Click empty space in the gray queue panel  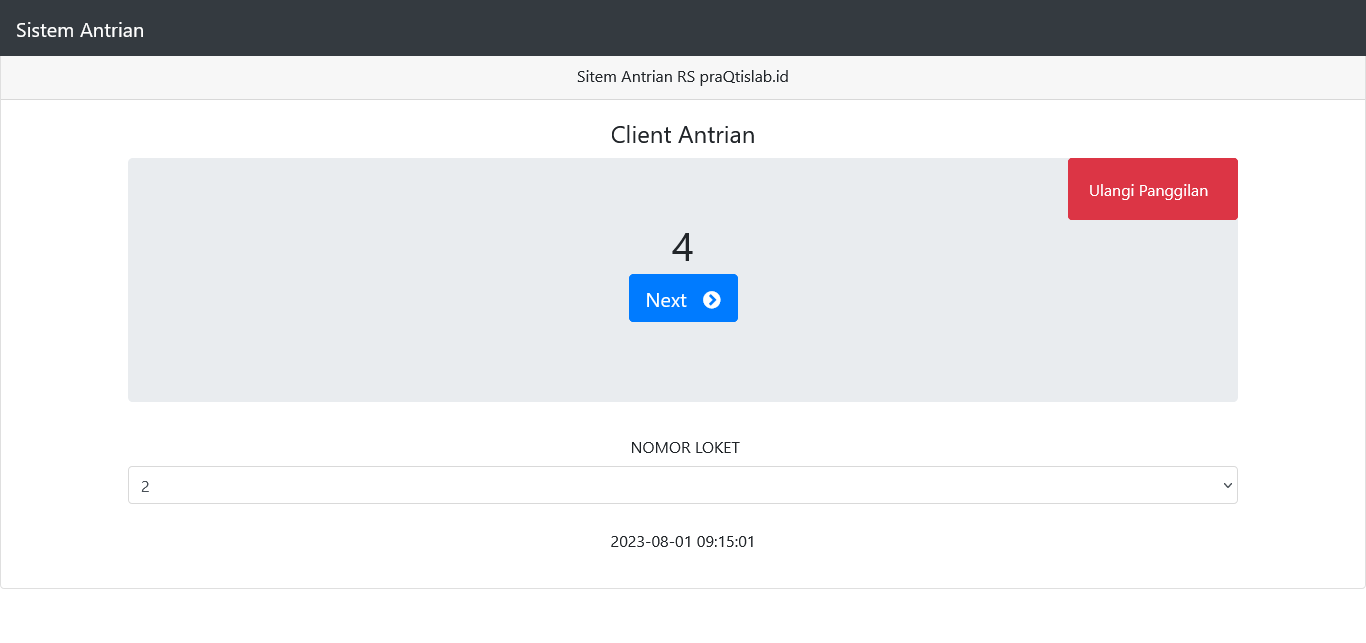coord(350,280)
